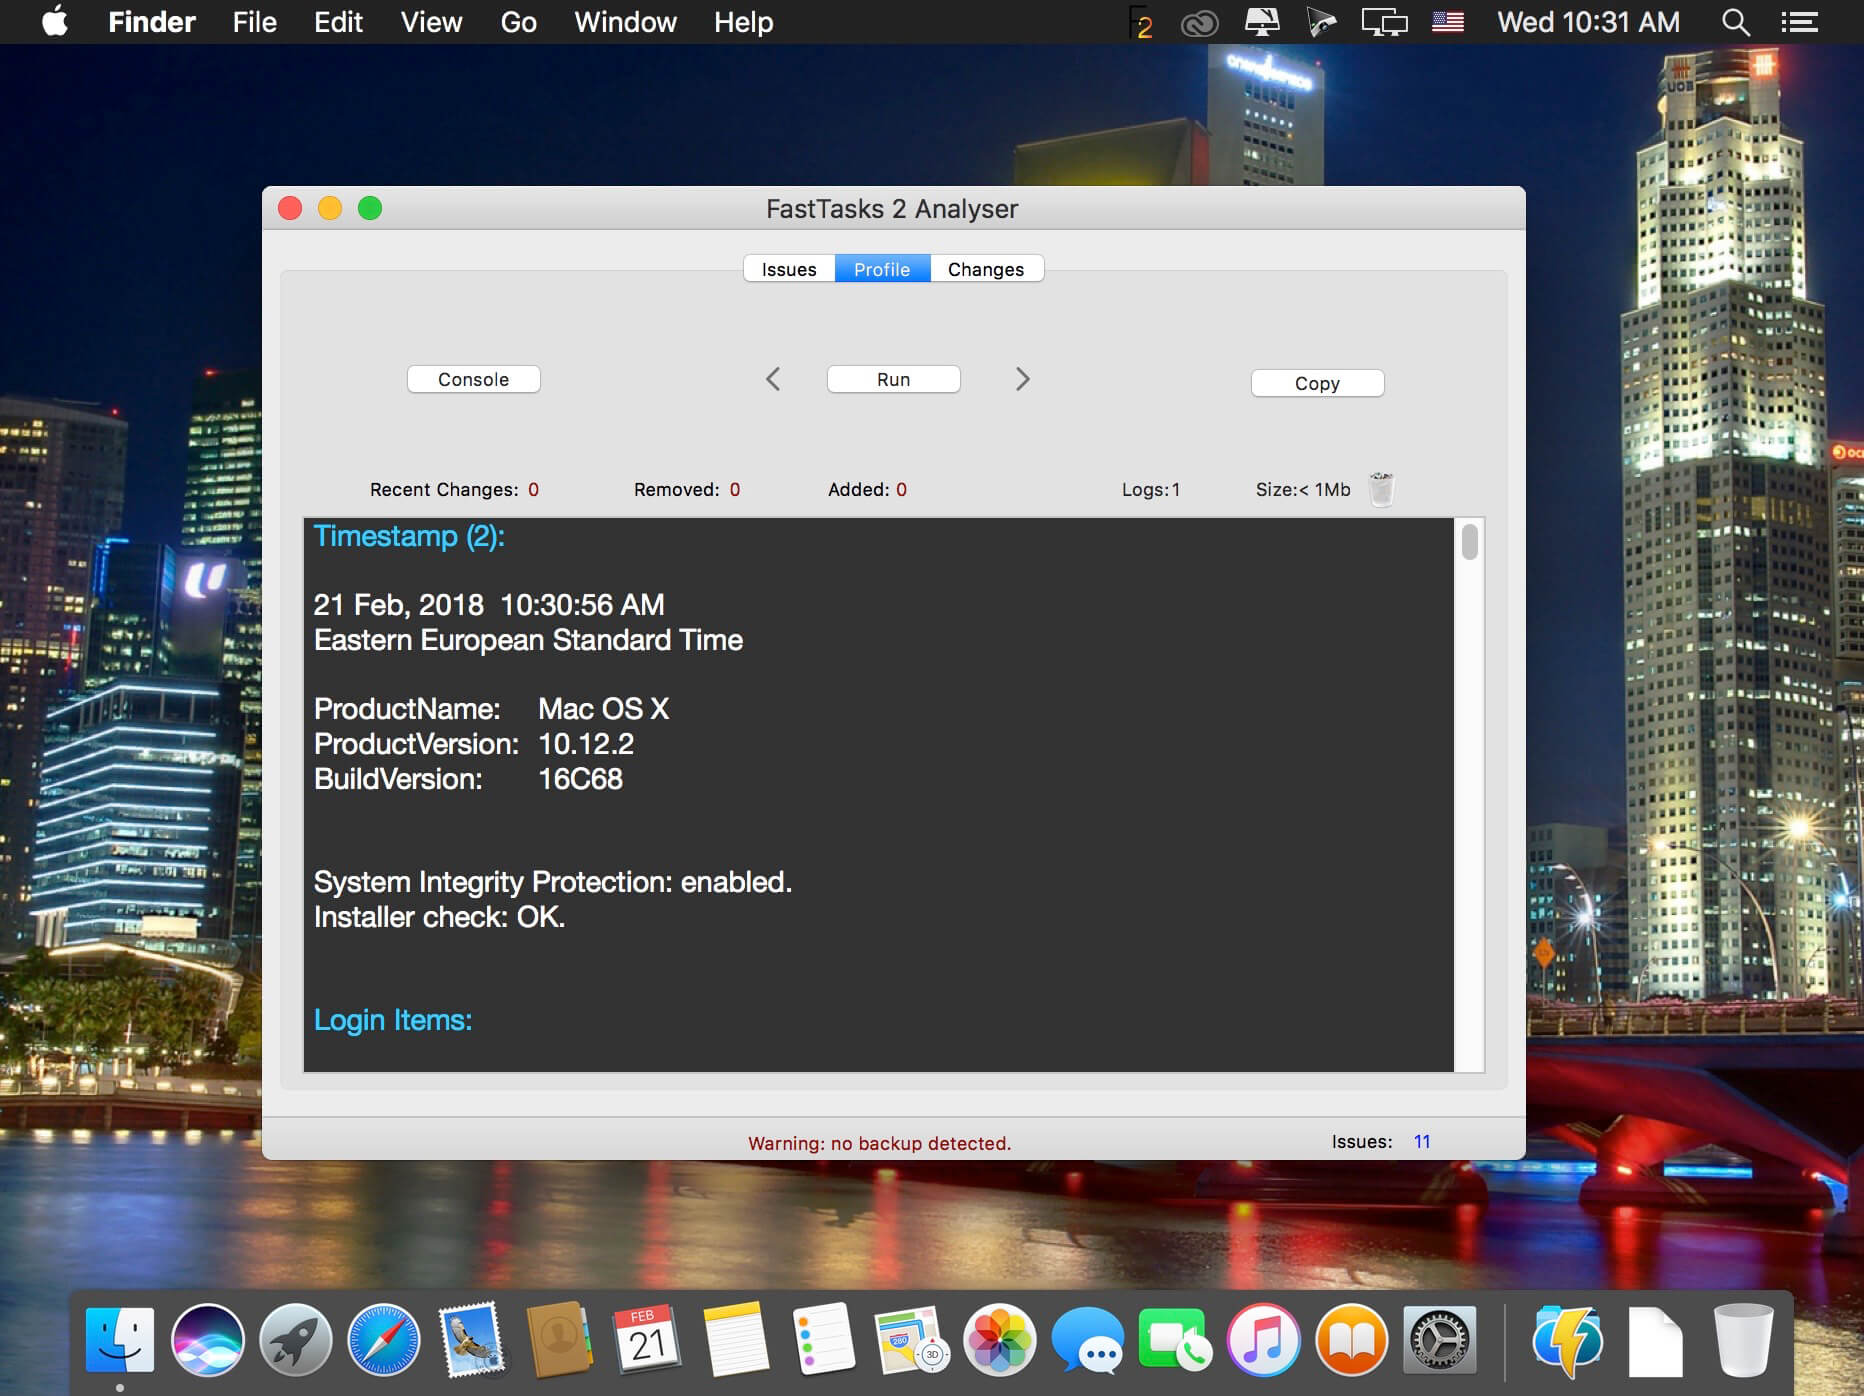Click 'Removed: 0' label
1864x1396 pixels.
coord(687,489)
